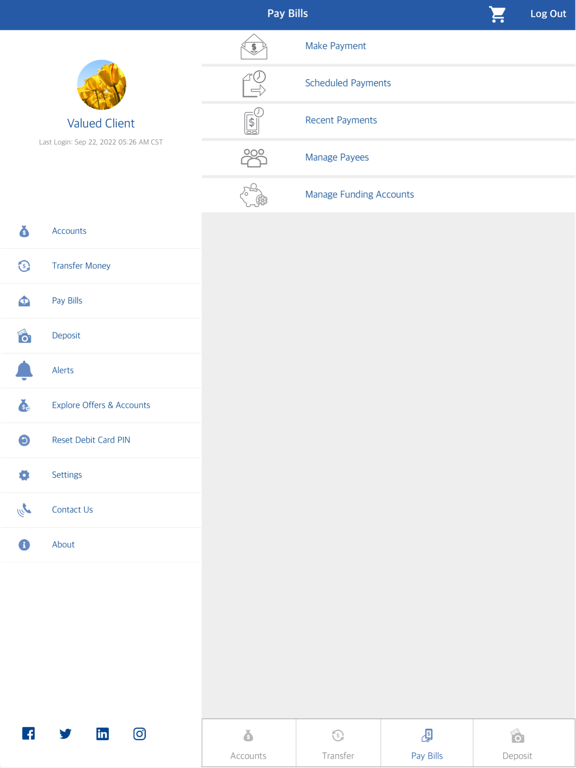The height and width of the screenshot is (768, 576).
Task: Open Scheduled Payments
Action: click(x=388, y=83)
